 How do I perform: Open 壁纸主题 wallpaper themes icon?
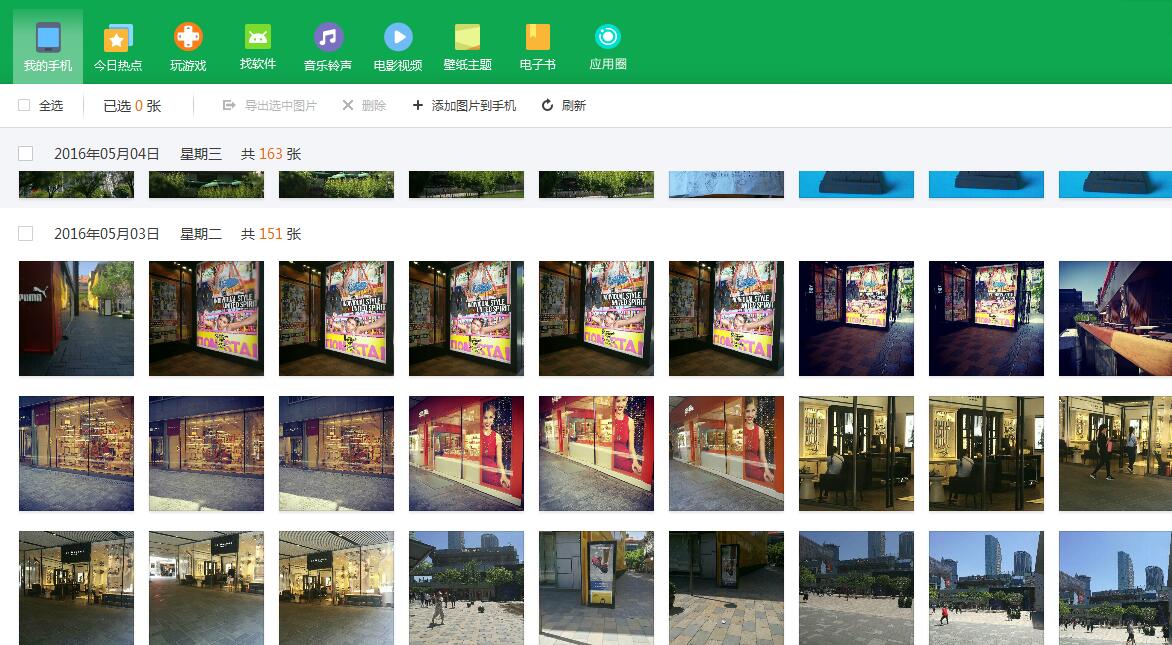coord(468,46)
